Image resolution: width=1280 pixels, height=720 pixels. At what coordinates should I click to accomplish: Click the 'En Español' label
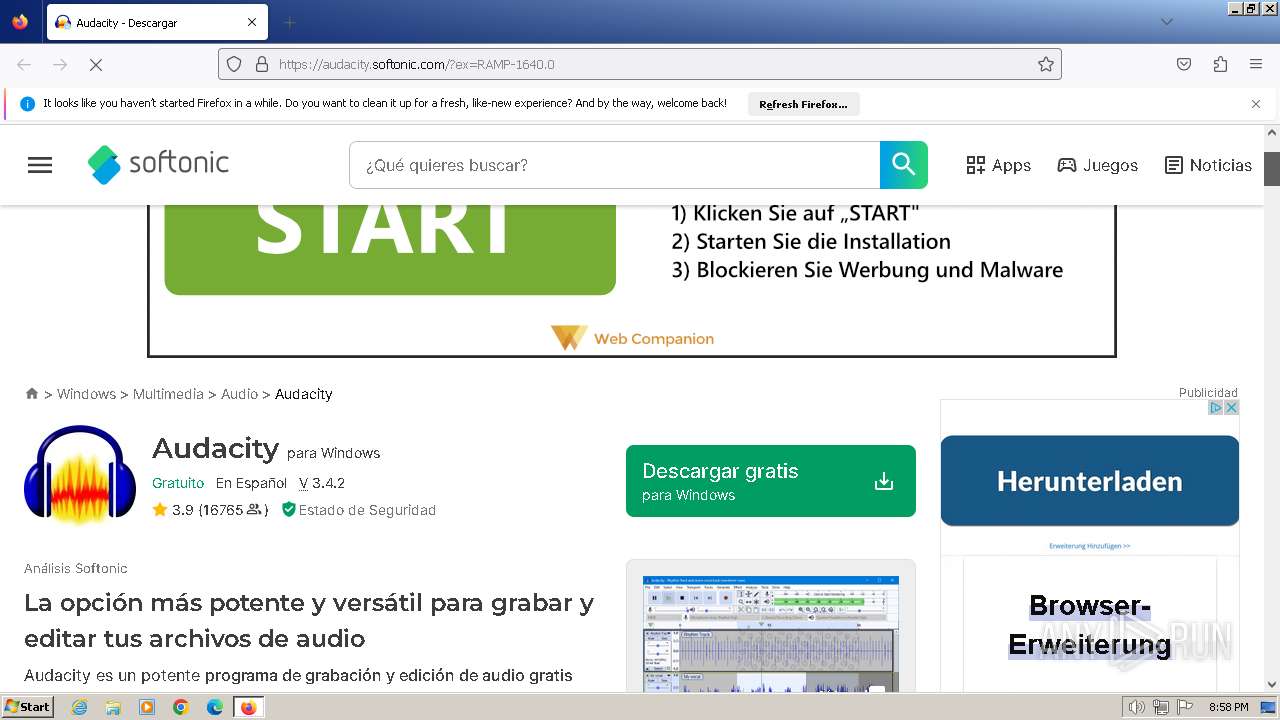click(x=251, y=483)
